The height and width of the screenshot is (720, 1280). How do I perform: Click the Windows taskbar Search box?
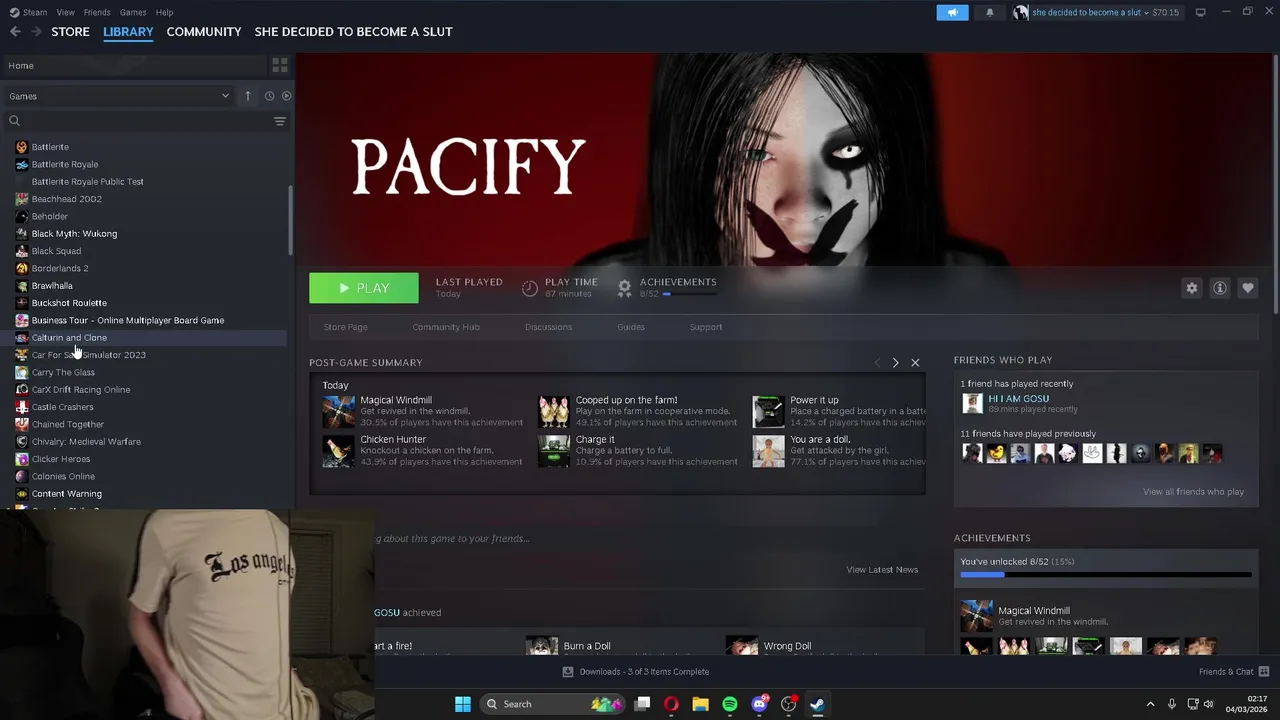click(x=551, y=704)
